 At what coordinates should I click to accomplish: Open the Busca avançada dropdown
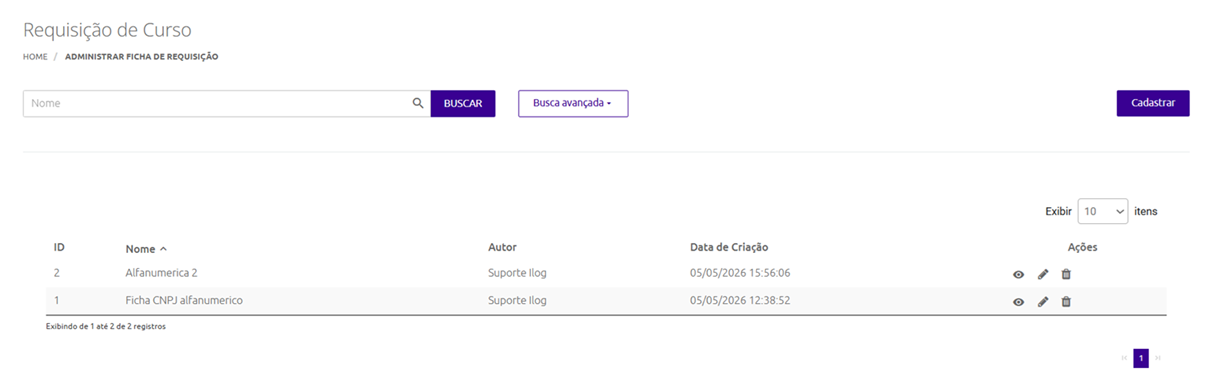573,103
